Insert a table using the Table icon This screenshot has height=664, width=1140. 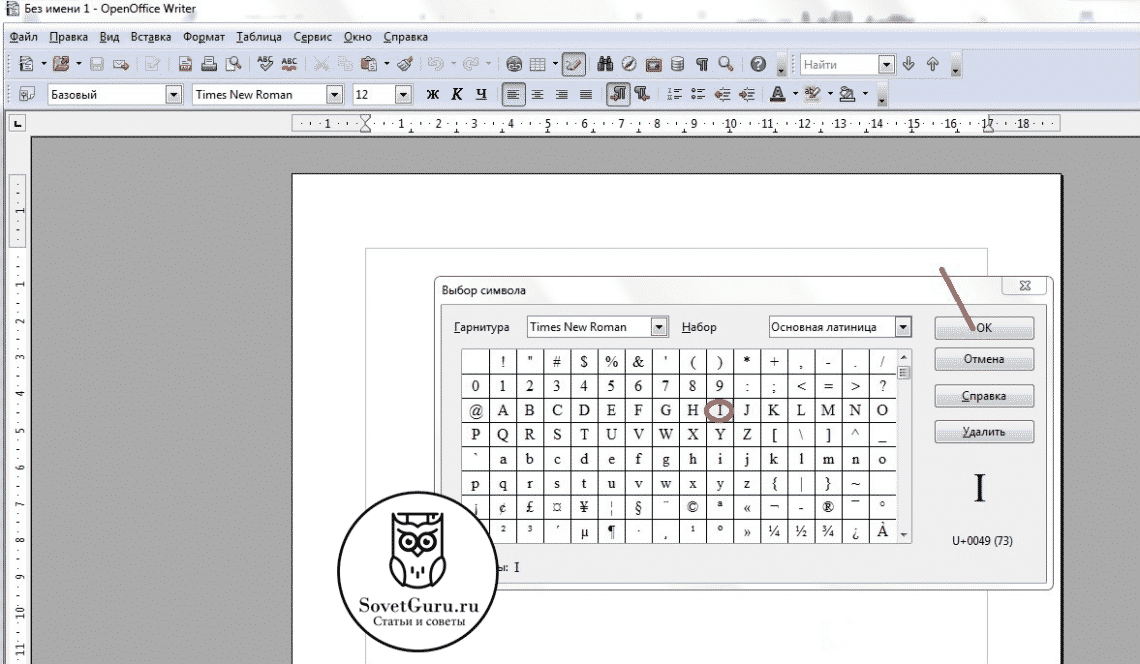(x=537, y=64)
